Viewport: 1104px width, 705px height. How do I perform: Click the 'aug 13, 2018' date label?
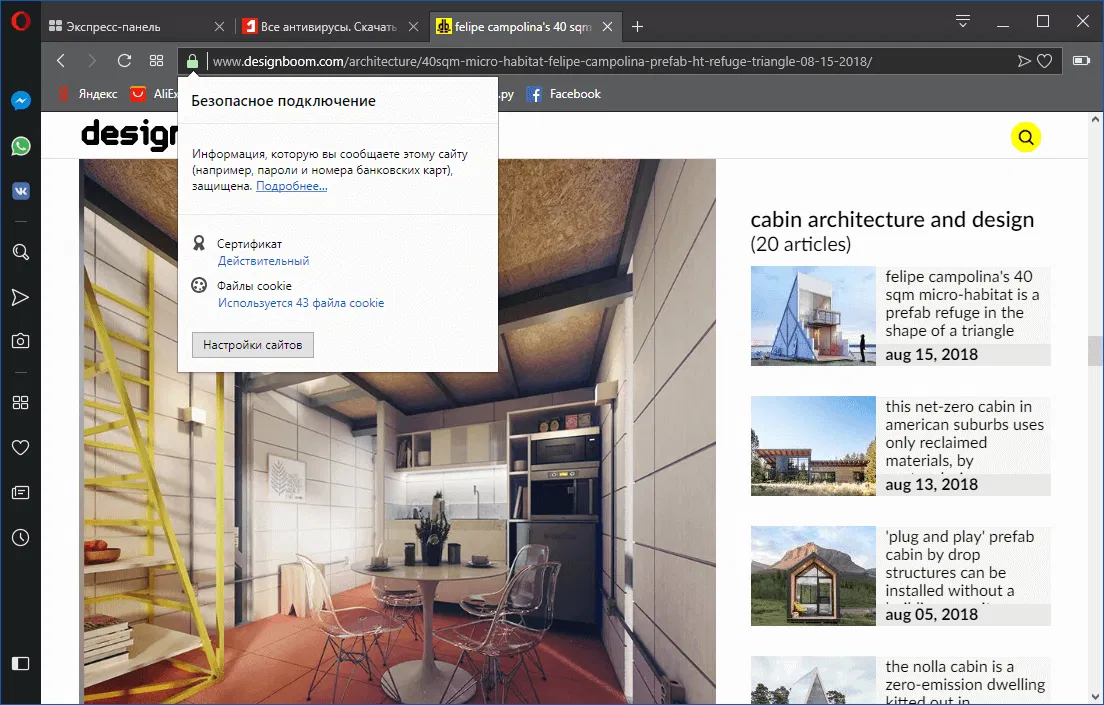tap(932, 485)
